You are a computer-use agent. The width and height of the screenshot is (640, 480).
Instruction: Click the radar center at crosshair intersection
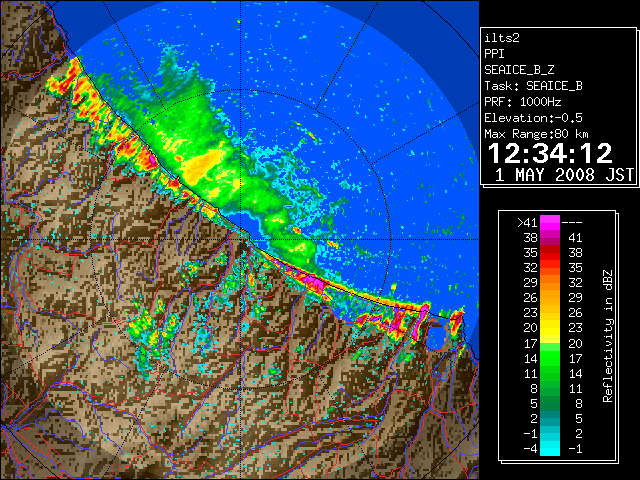point(241,239)
